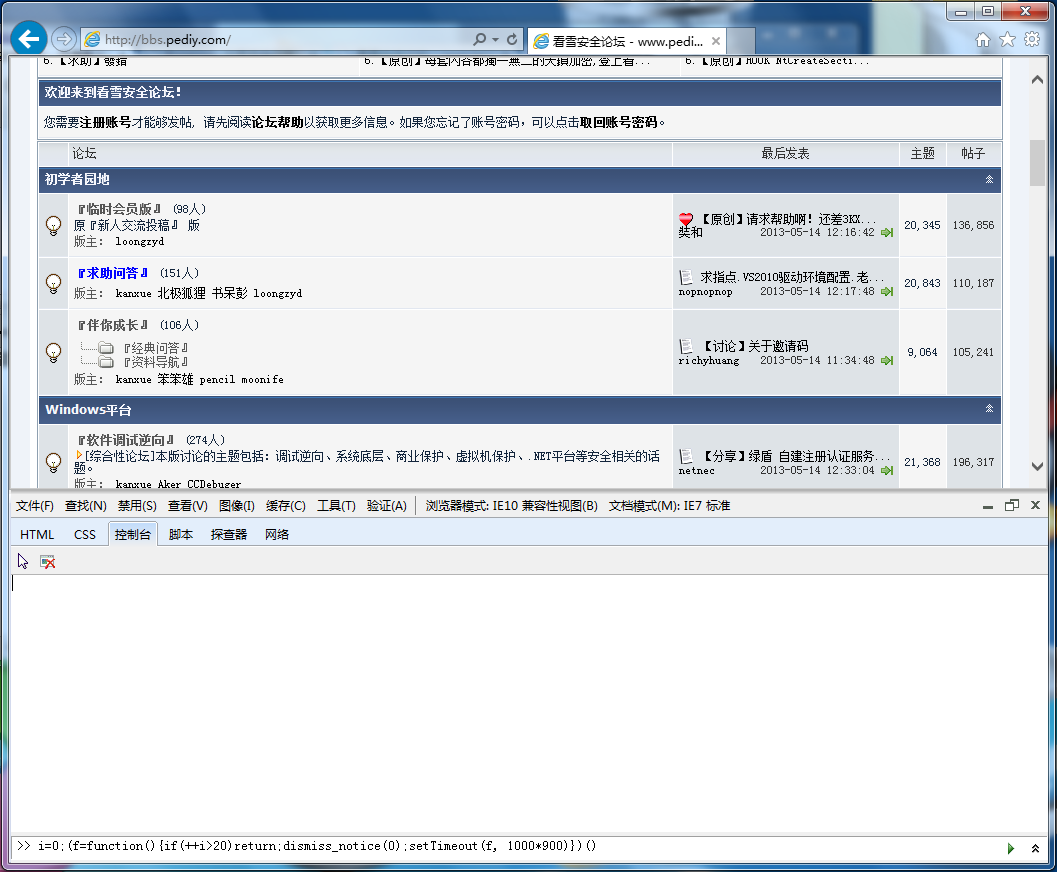Switch to the 探查器 profiler tab
The height and width of the screenshot is (872, 1057).
229,534
